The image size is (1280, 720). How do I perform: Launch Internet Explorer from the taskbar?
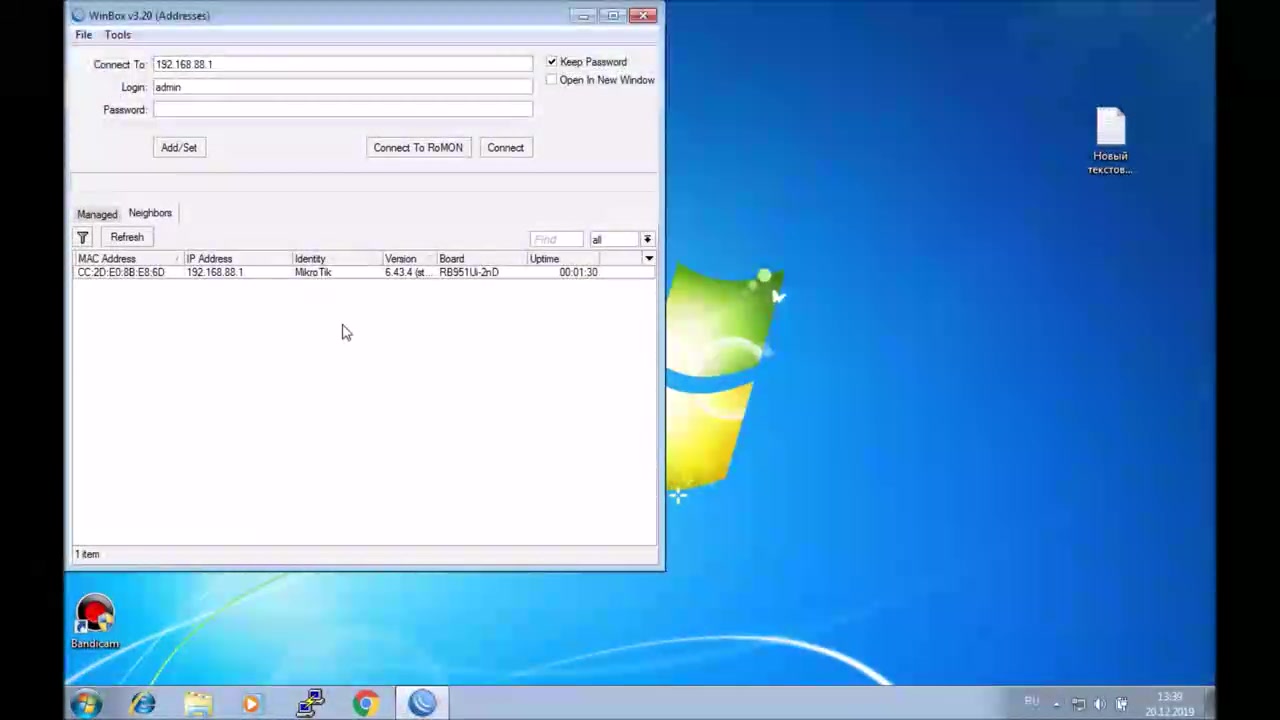click(x=143, y=704)
